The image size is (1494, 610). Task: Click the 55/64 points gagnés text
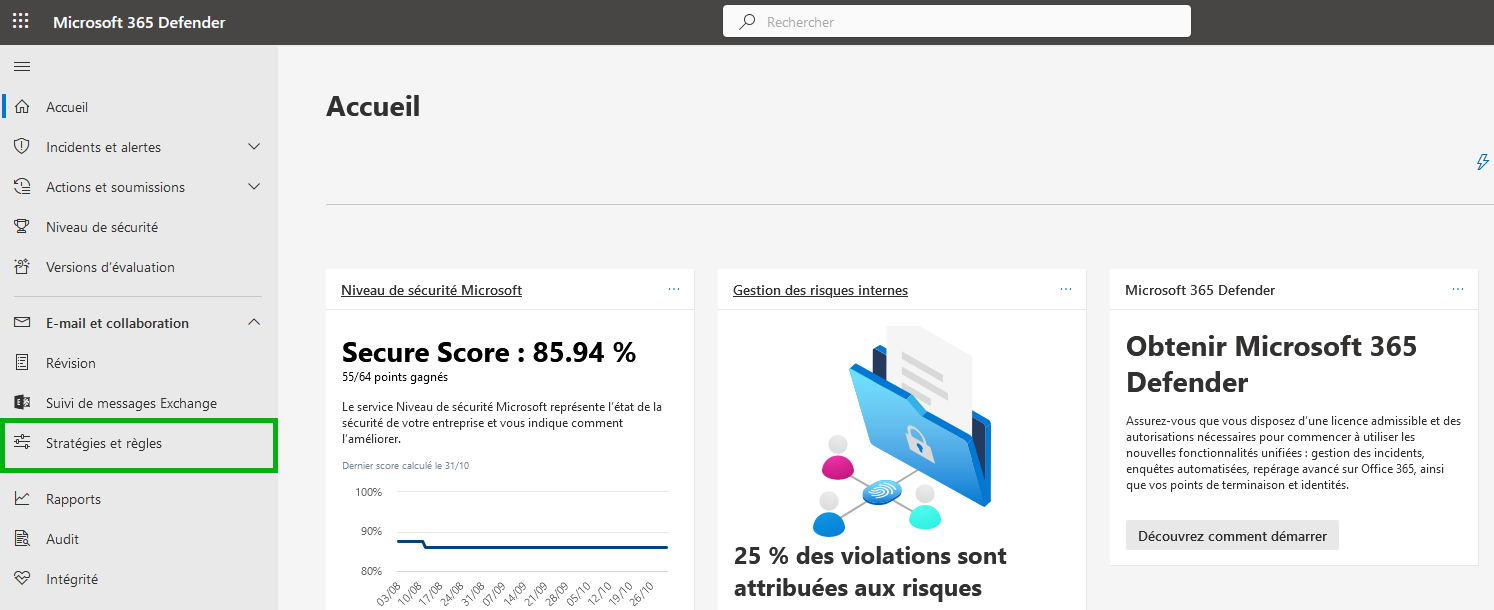[395, 377]
